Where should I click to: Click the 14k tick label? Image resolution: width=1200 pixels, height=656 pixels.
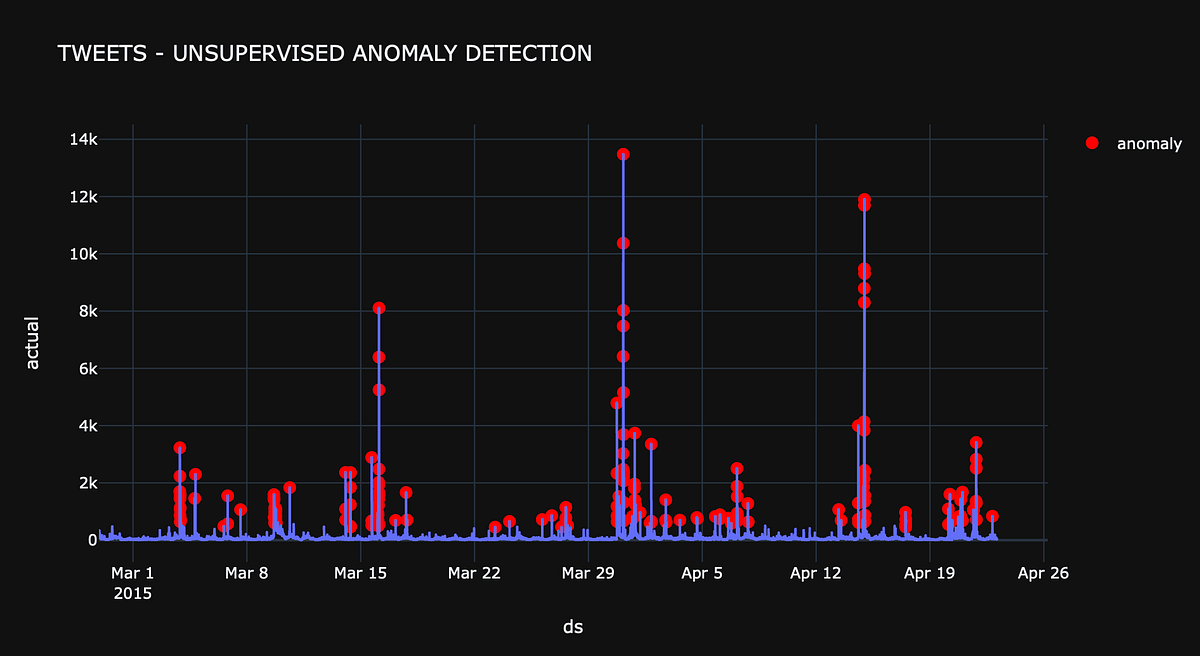[x=86, y=140]
